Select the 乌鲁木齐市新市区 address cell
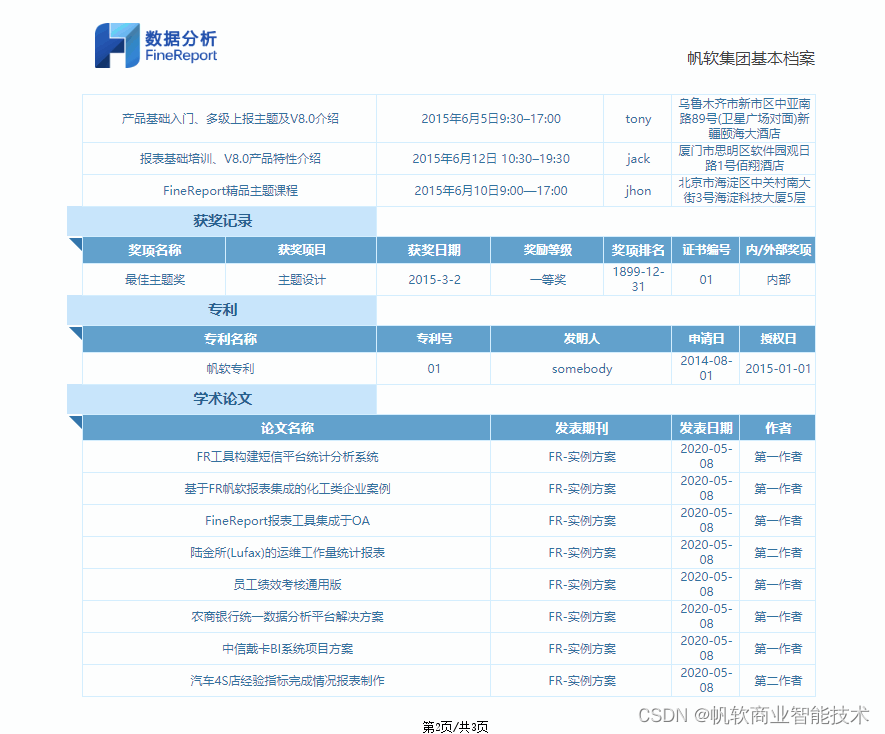 pyautogui.click(x=744, y=119)
